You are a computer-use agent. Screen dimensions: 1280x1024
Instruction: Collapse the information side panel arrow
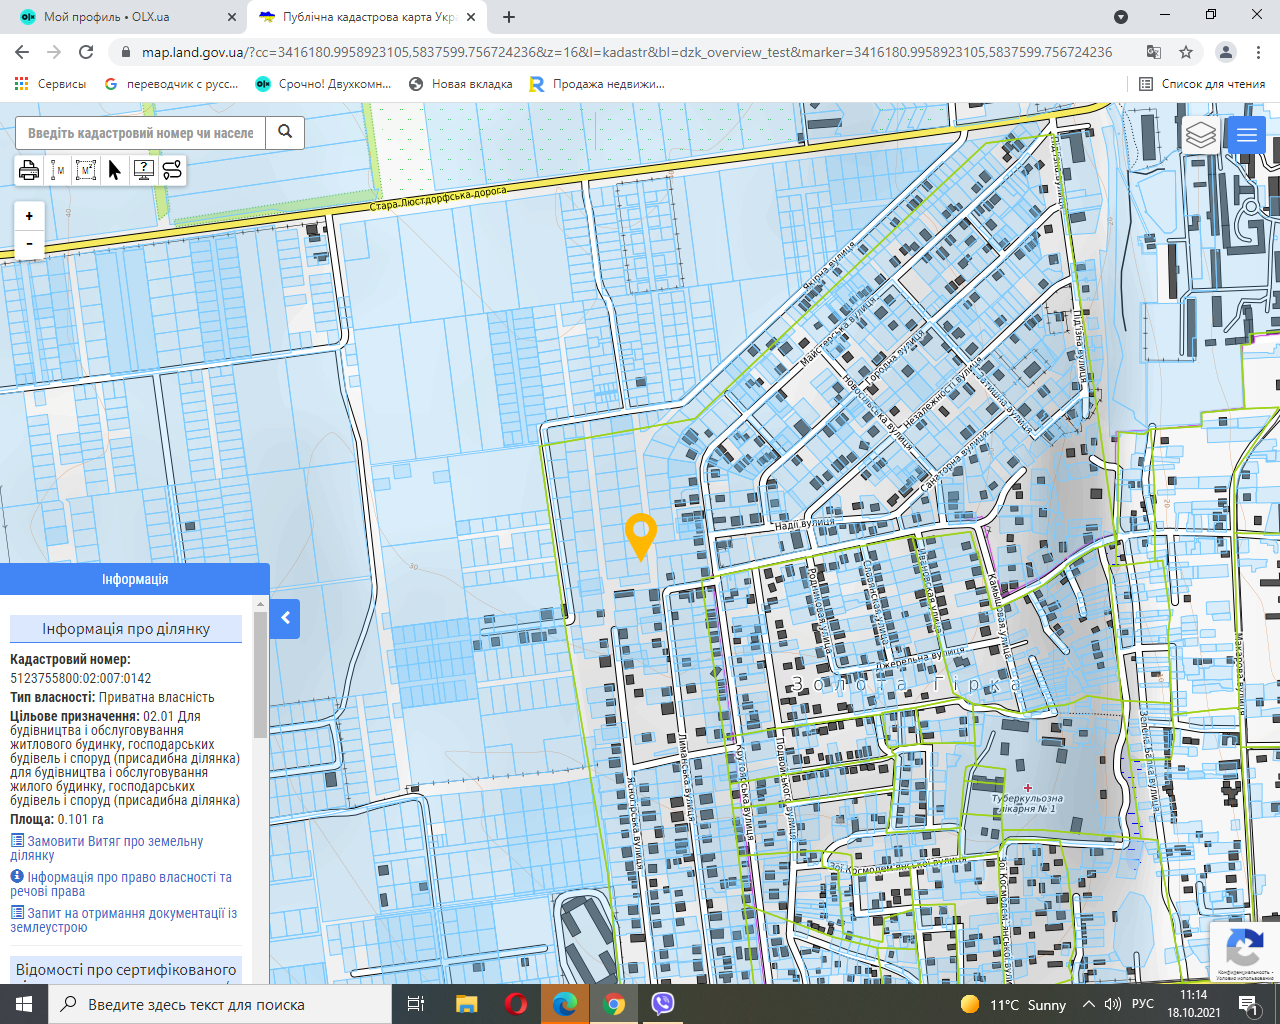coord(285,618)
